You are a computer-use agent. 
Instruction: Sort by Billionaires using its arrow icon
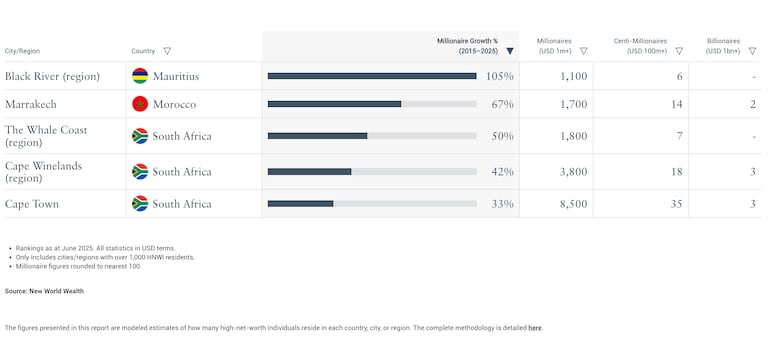752,51
